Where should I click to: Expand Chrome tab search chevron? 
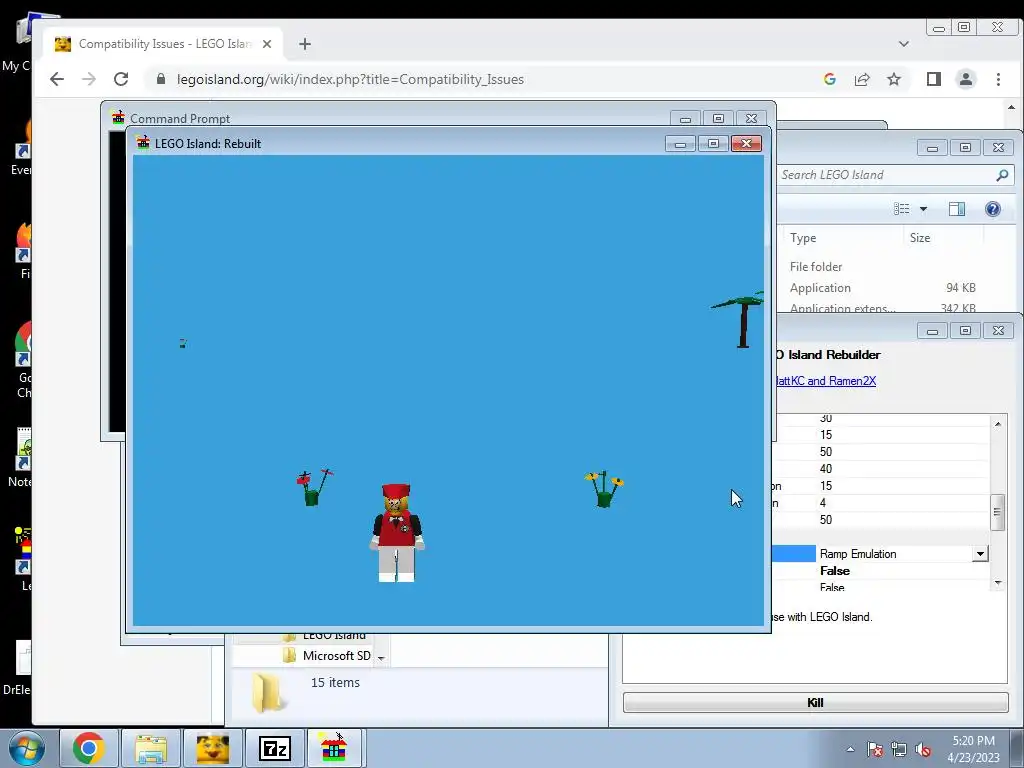coord(904,44)
